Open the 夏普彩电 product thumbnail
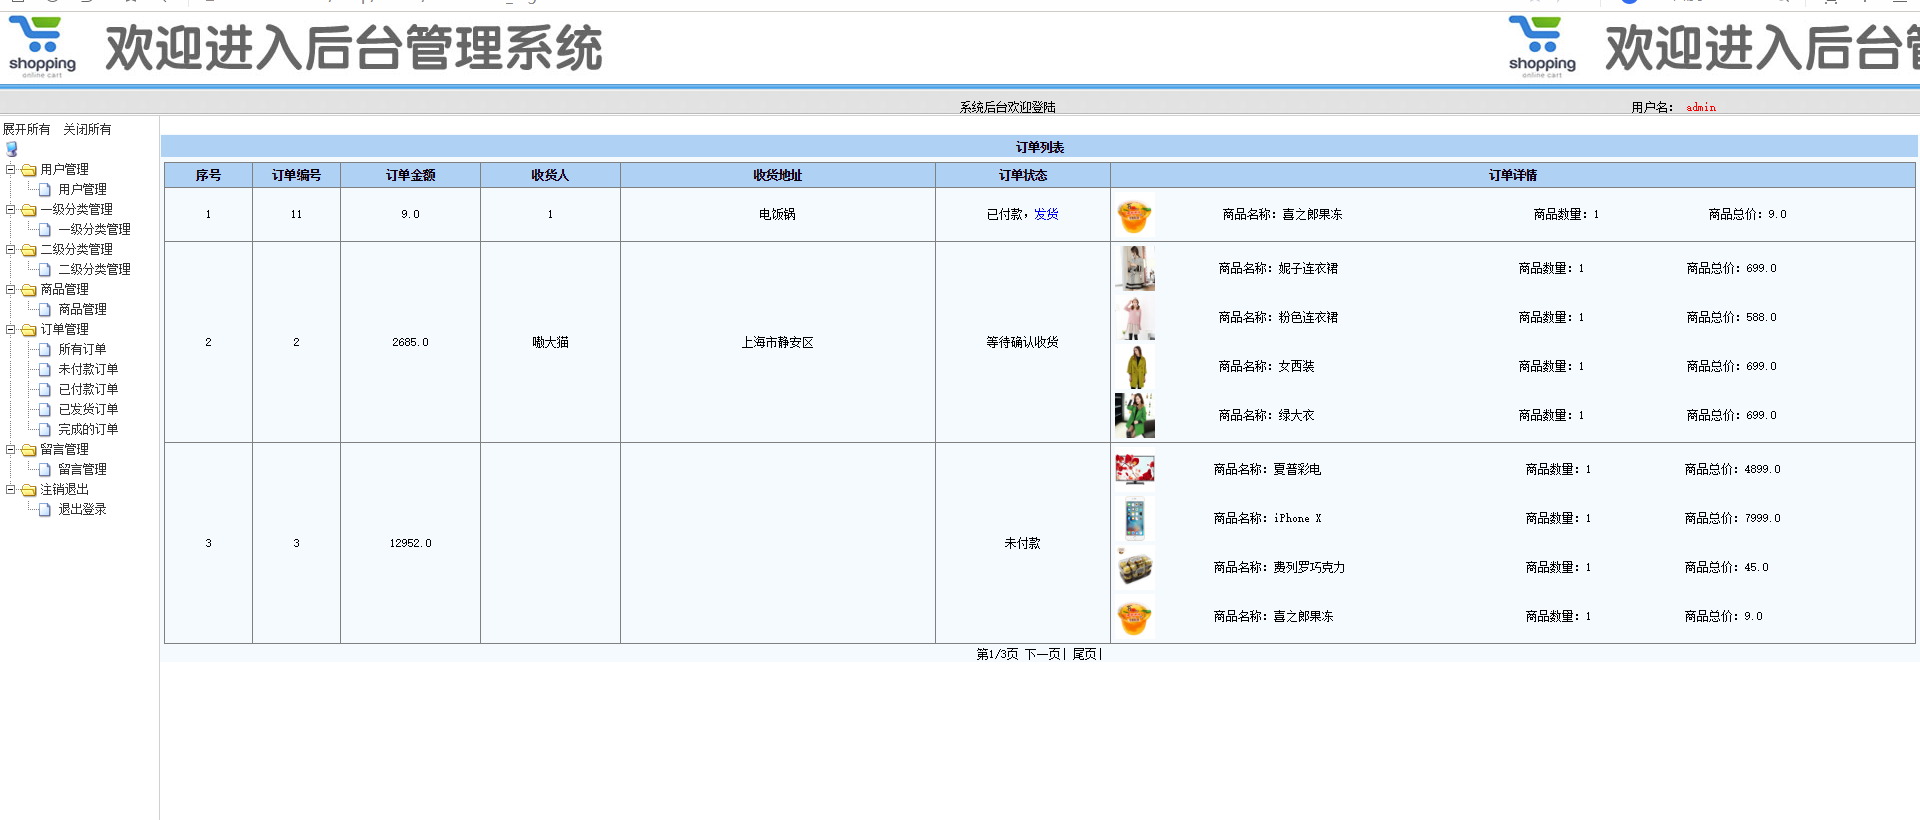This screenshot has height=820, width=1920. 1134,469
